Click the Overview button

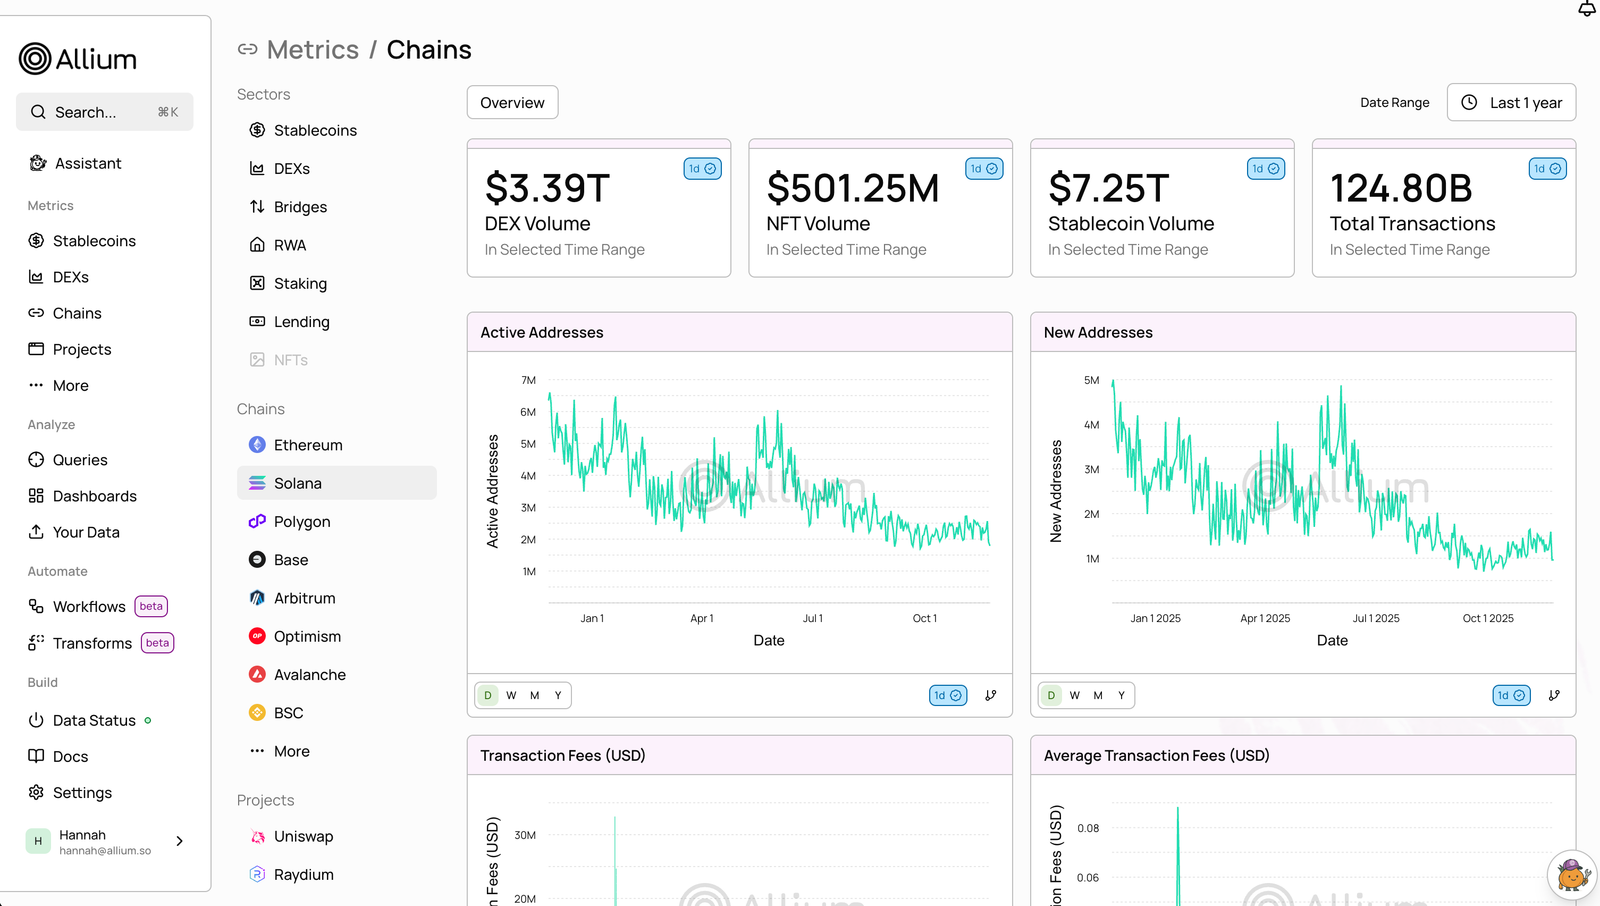[512, 103]
